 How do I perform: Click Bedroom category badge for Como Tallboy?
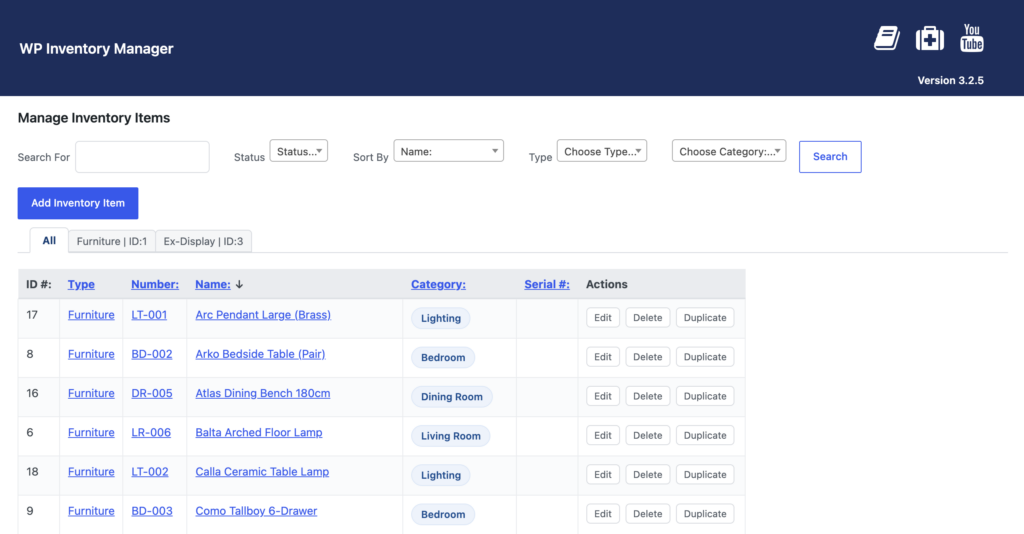(x=443, y=514)
